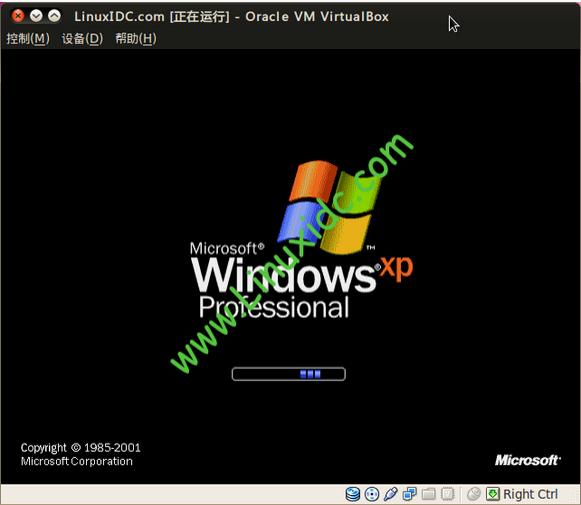The image size is (581, 505).
Task: Maximize the VirtualBox window
Action: pos(54,16)
